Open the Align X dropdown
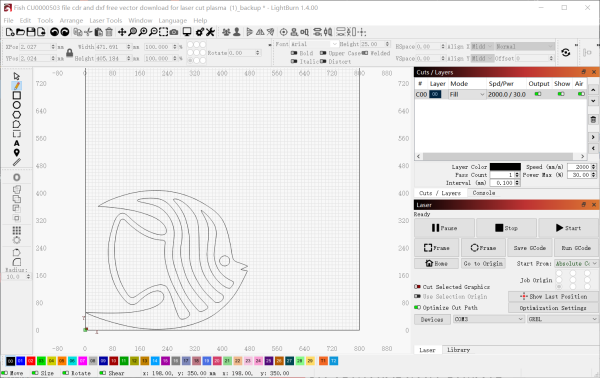This screenshot has height=378, width=600. tap(482, 46)
